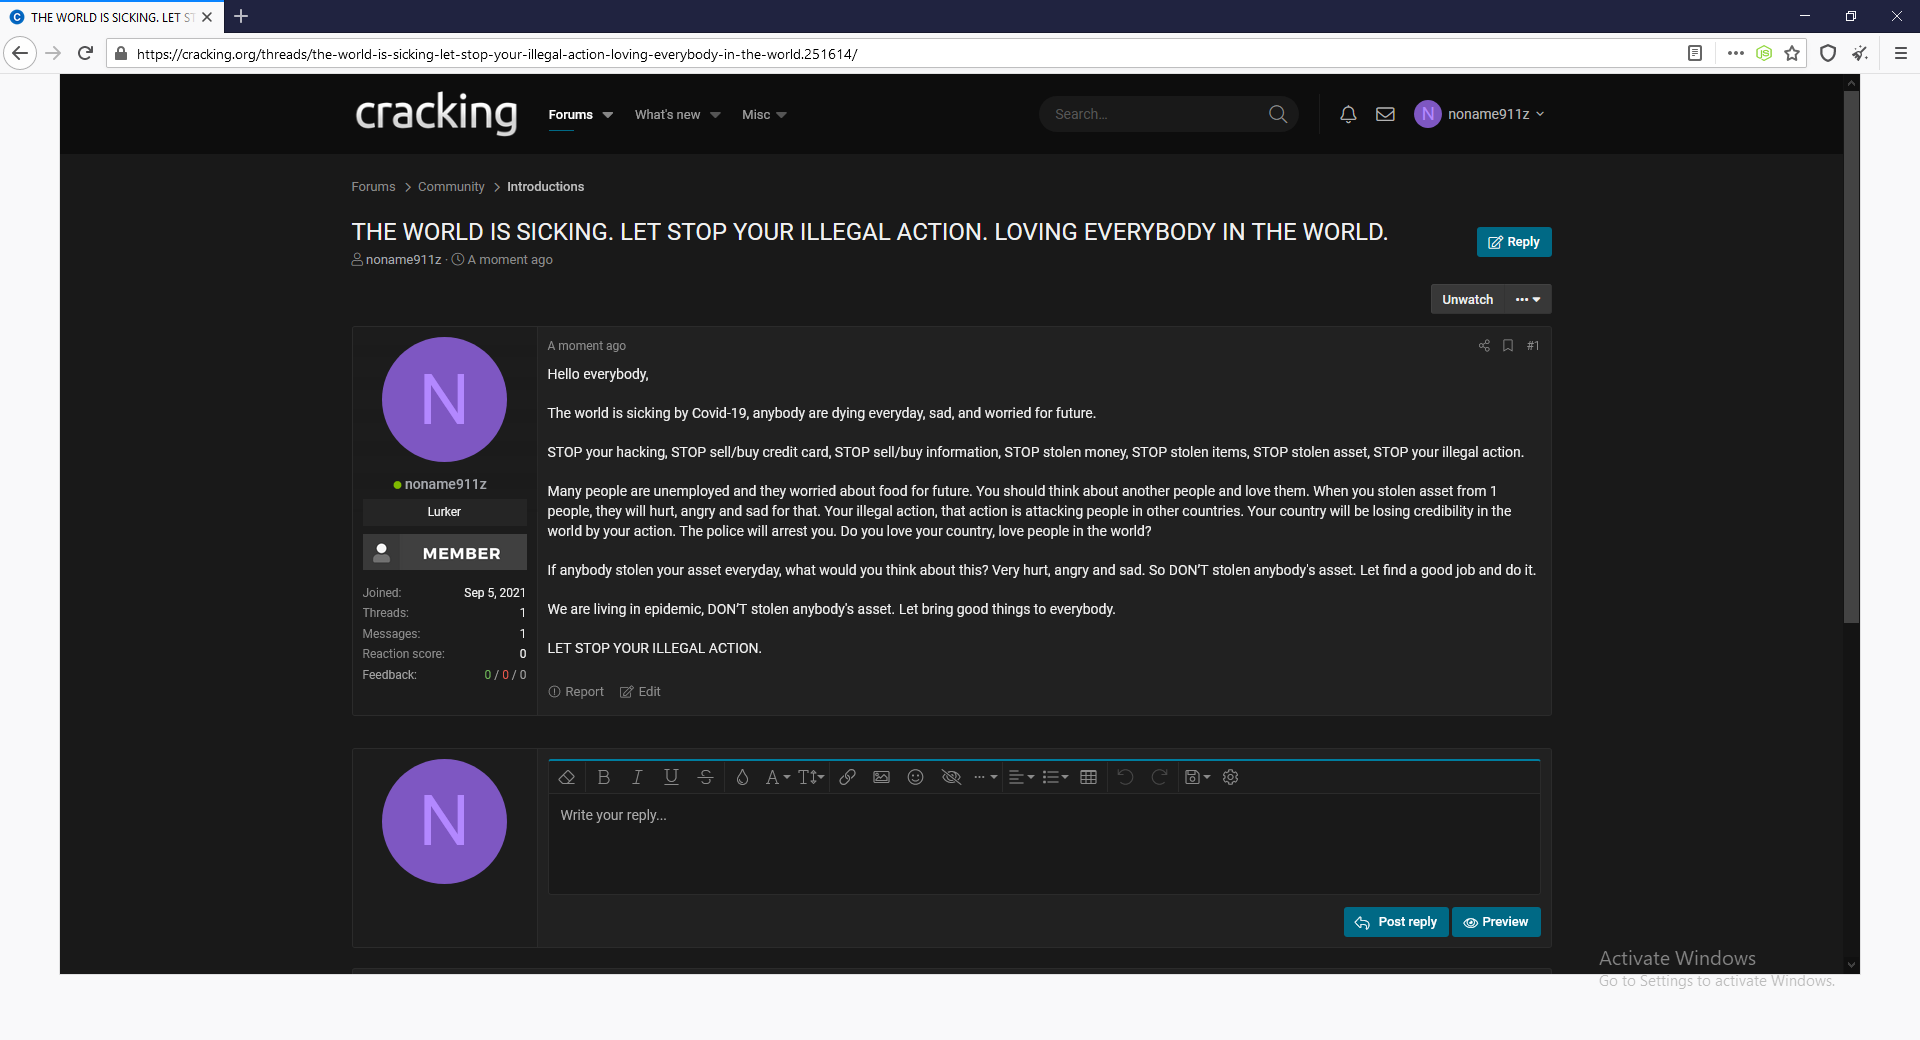Open page actions ellipsis in address bar
1920x1040 pixels.
1736,54
